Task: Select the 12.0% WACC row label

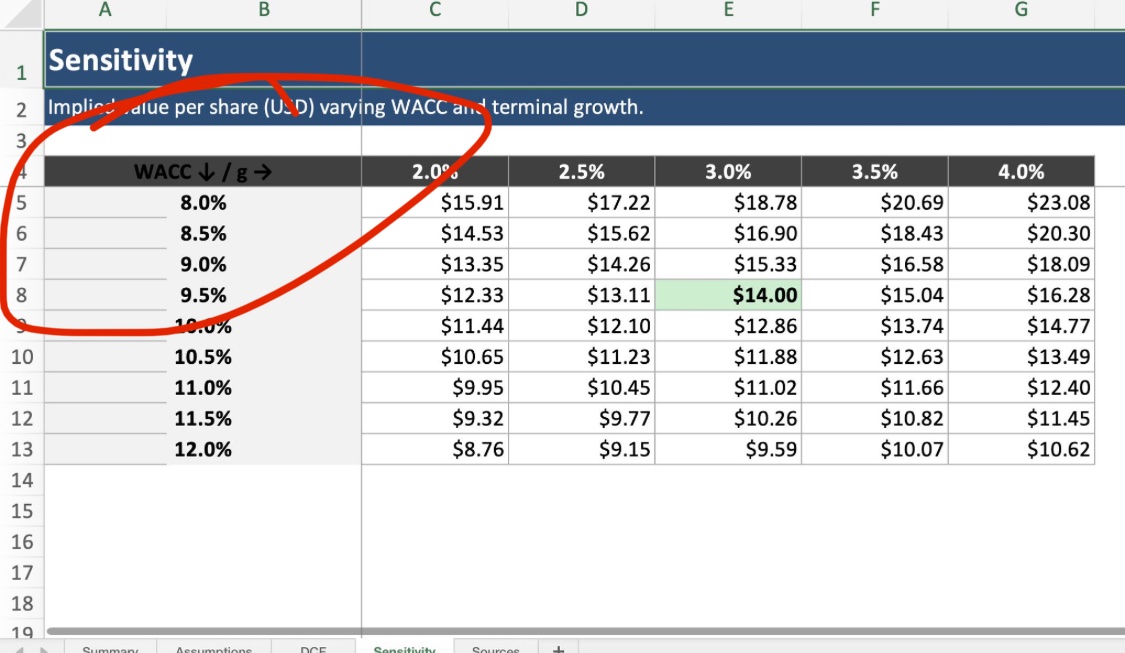Action: click(x=203, y=449)
